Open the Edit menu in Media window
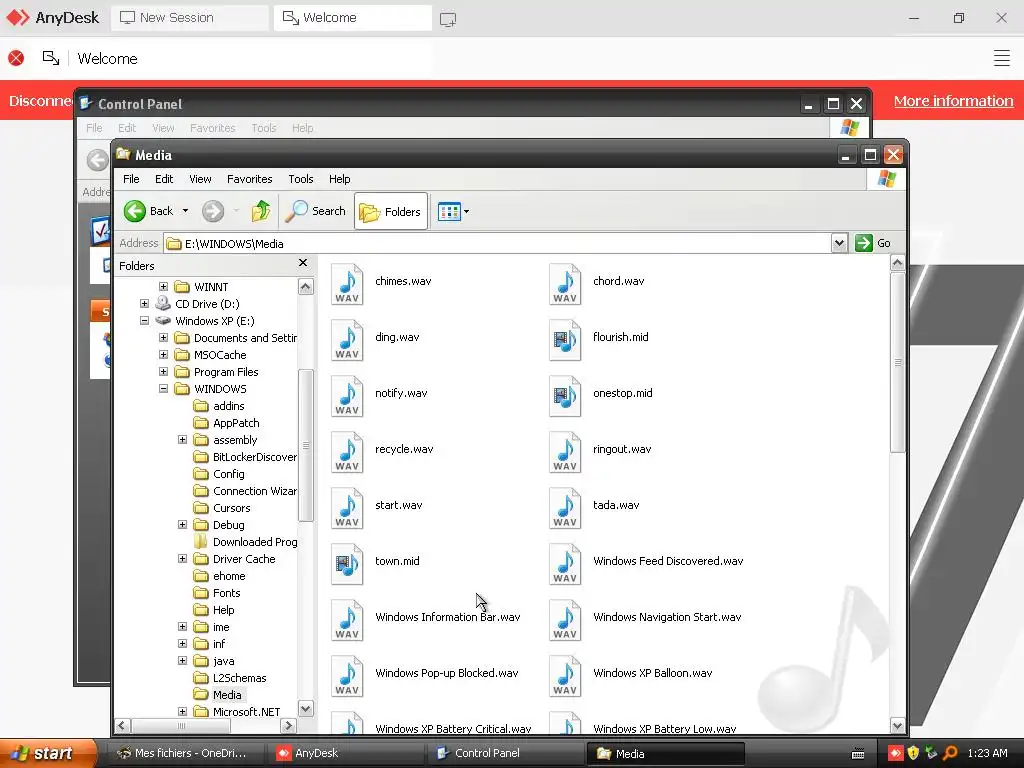This screenshot has width=1024, height=768. [x=164, y=179]
